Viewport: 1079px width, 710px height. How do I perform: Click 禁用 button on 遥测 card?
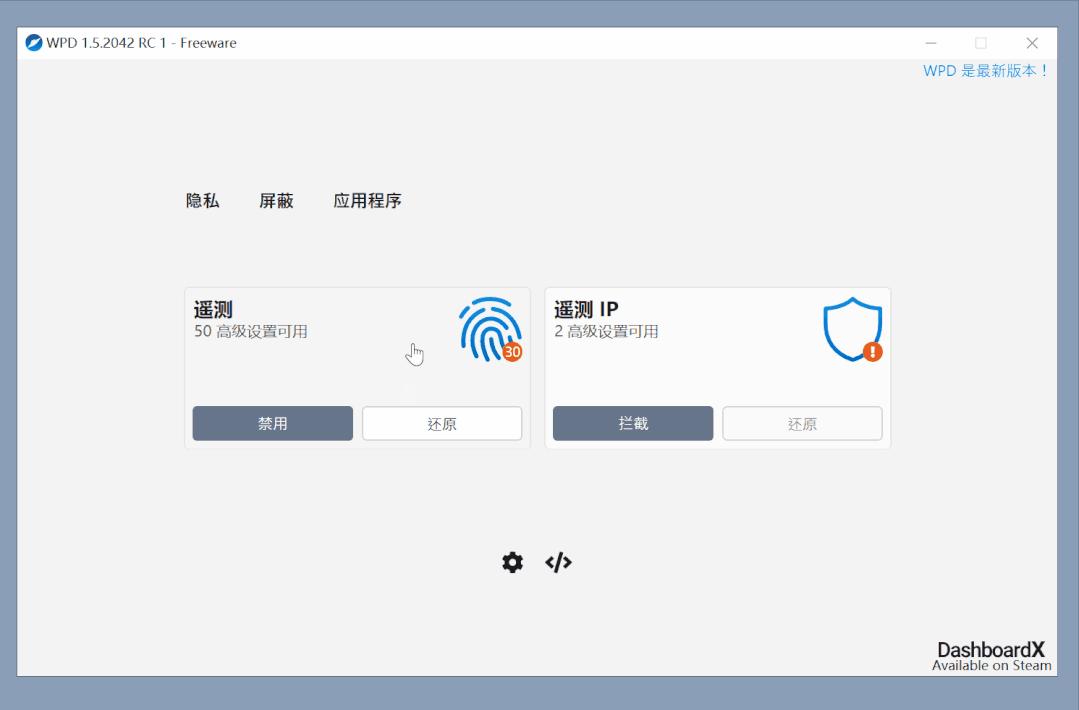coord(273,423)
